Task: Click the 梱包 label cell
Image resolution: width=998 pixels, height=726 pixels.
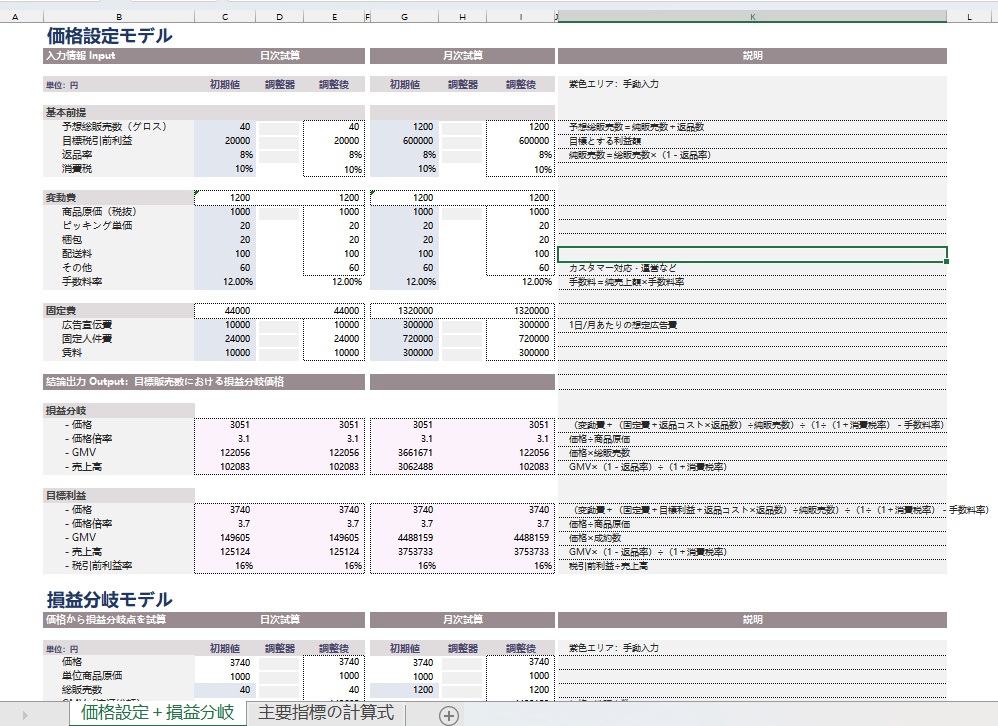Action: pyautogui.click(x=118, y=240)
